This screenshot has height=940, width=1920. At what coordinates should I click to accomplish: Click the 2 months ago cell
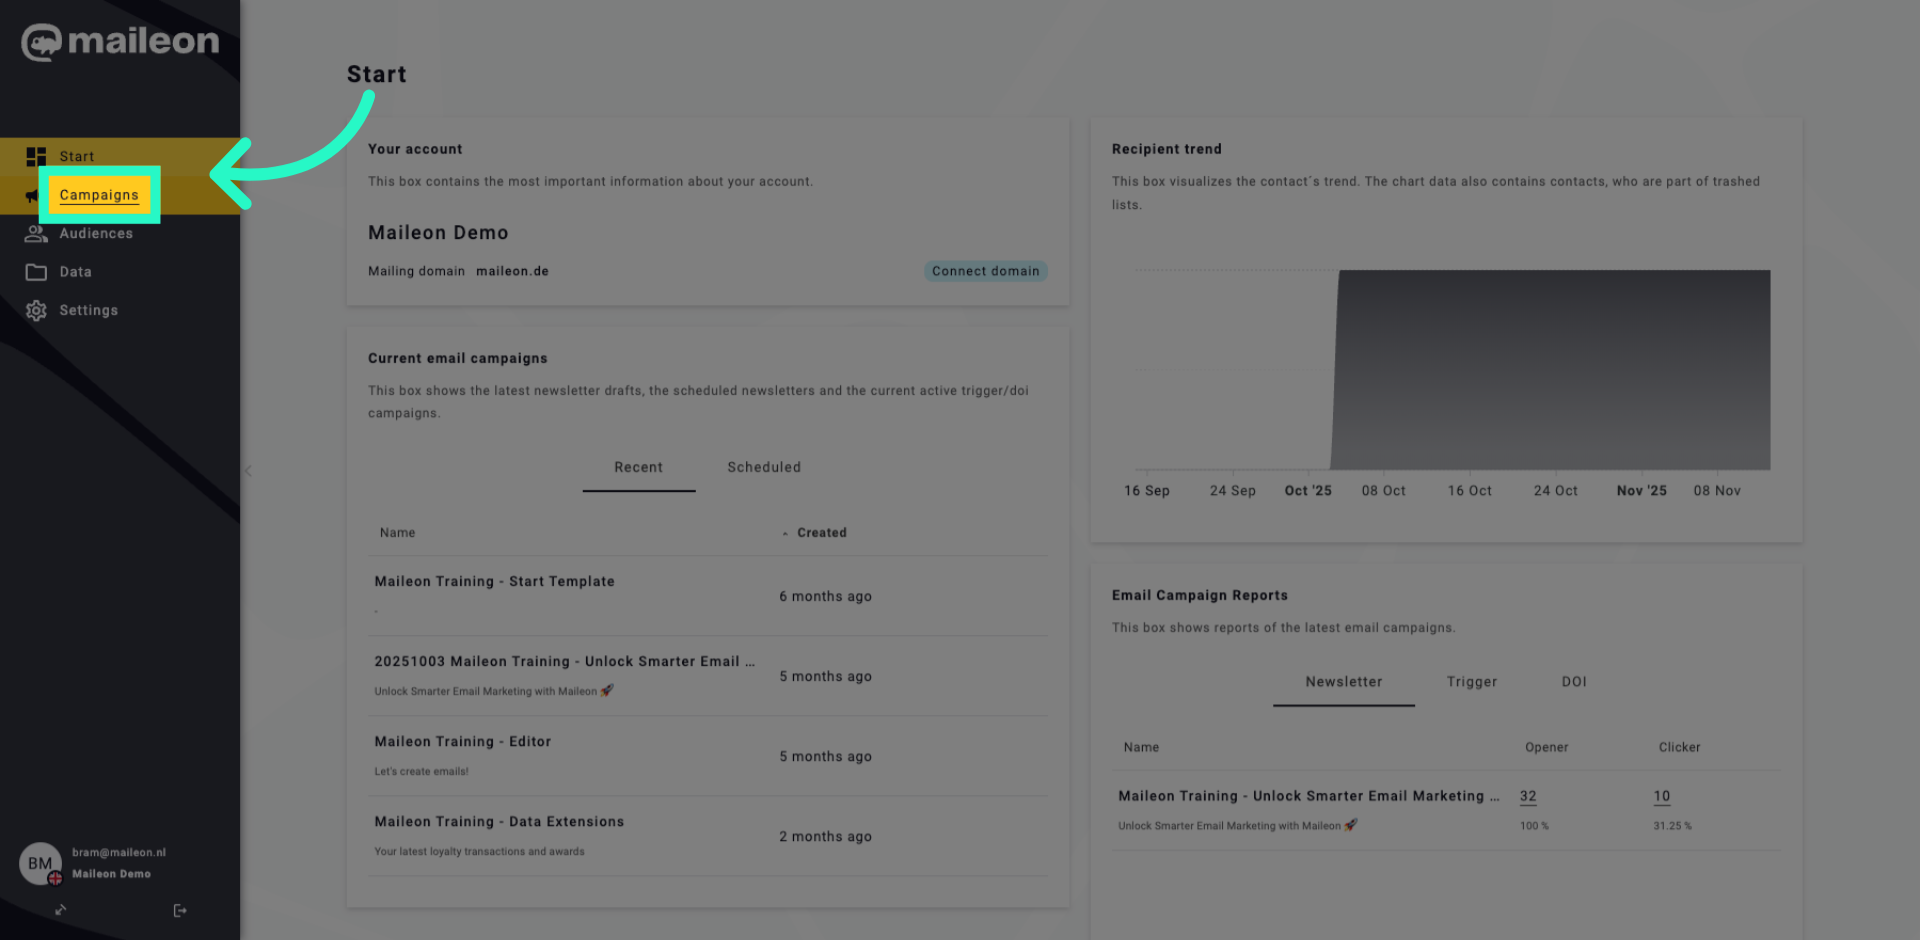click(825, 836)
